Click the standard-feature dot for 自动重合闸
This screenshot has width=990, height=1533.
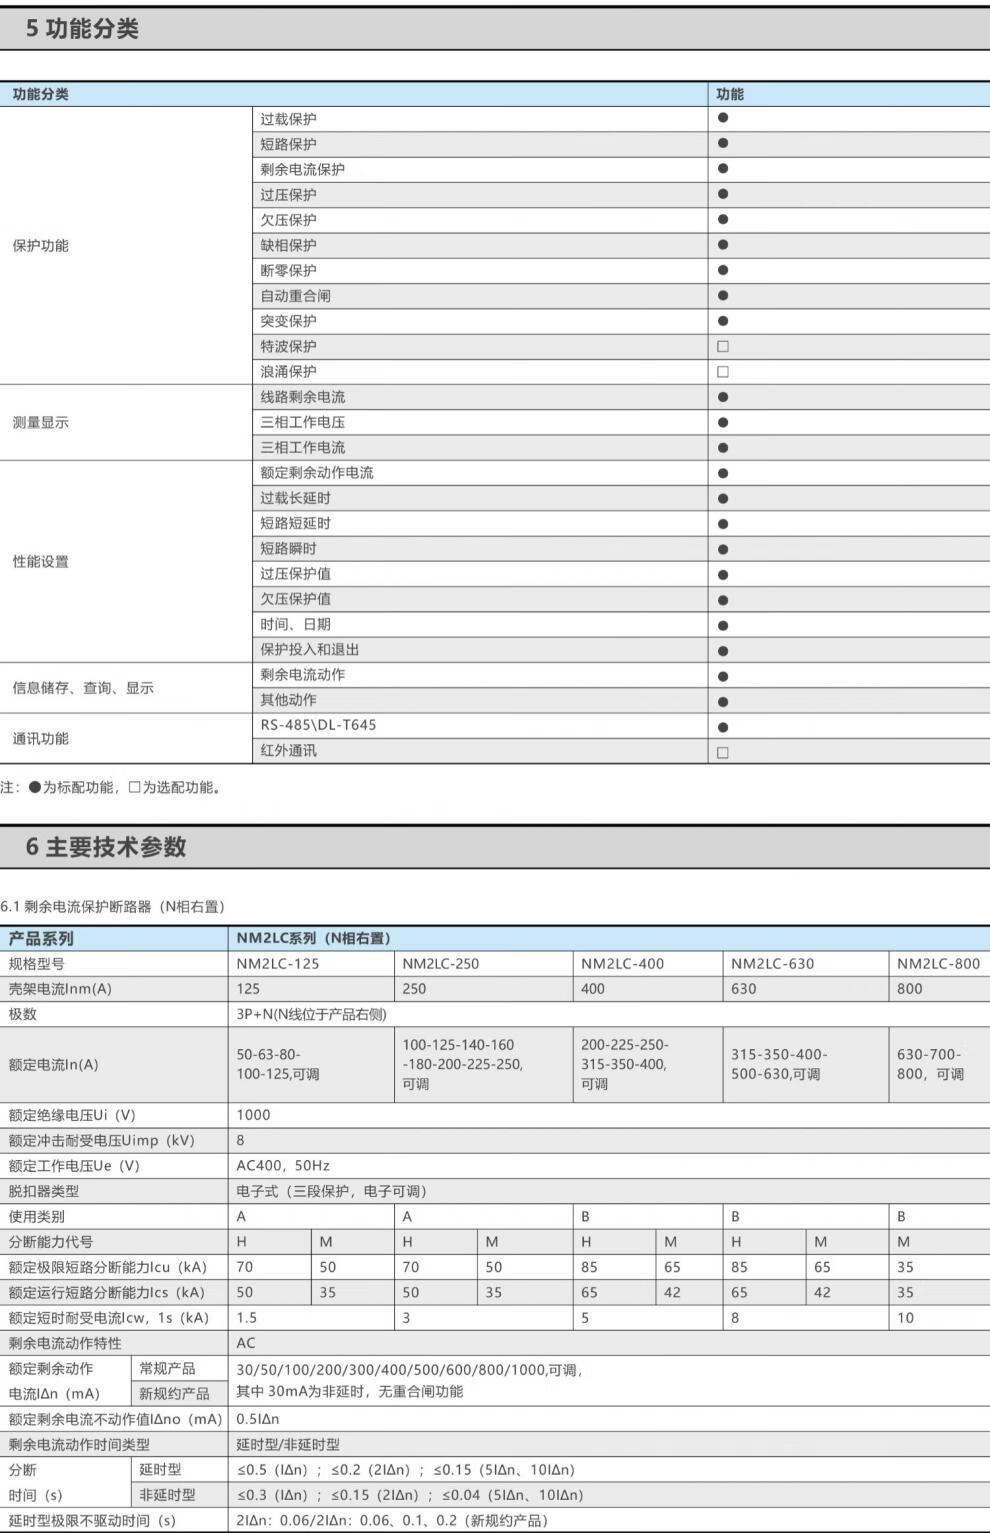click(x=723, y=296)
